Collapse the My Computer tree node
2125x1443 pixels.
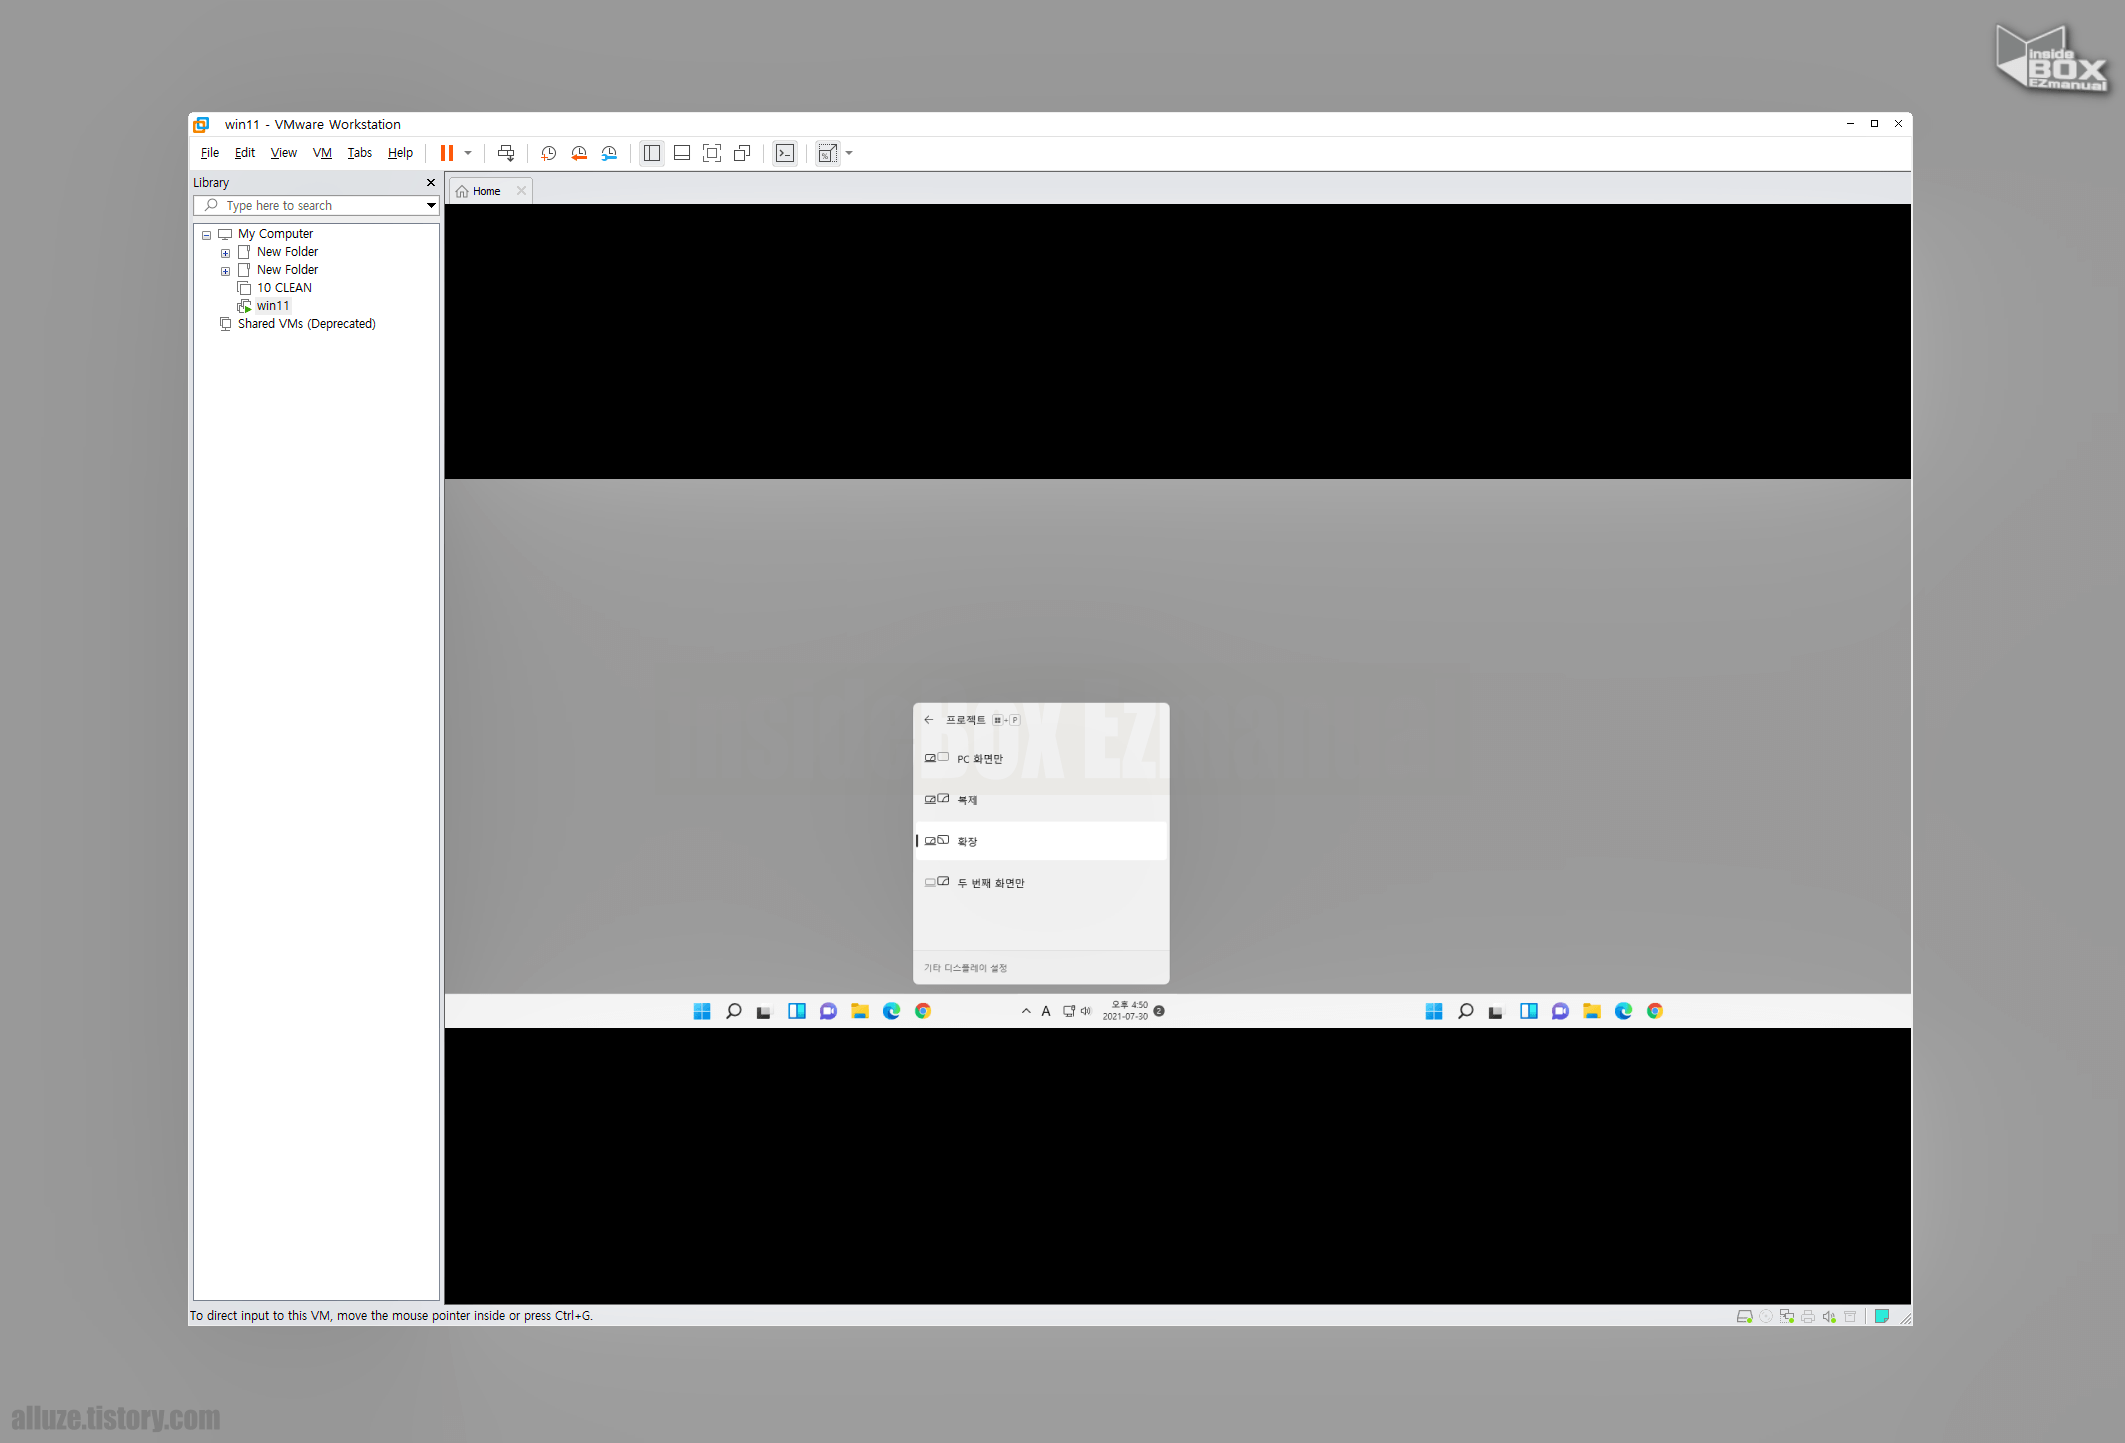pos(207,235)
